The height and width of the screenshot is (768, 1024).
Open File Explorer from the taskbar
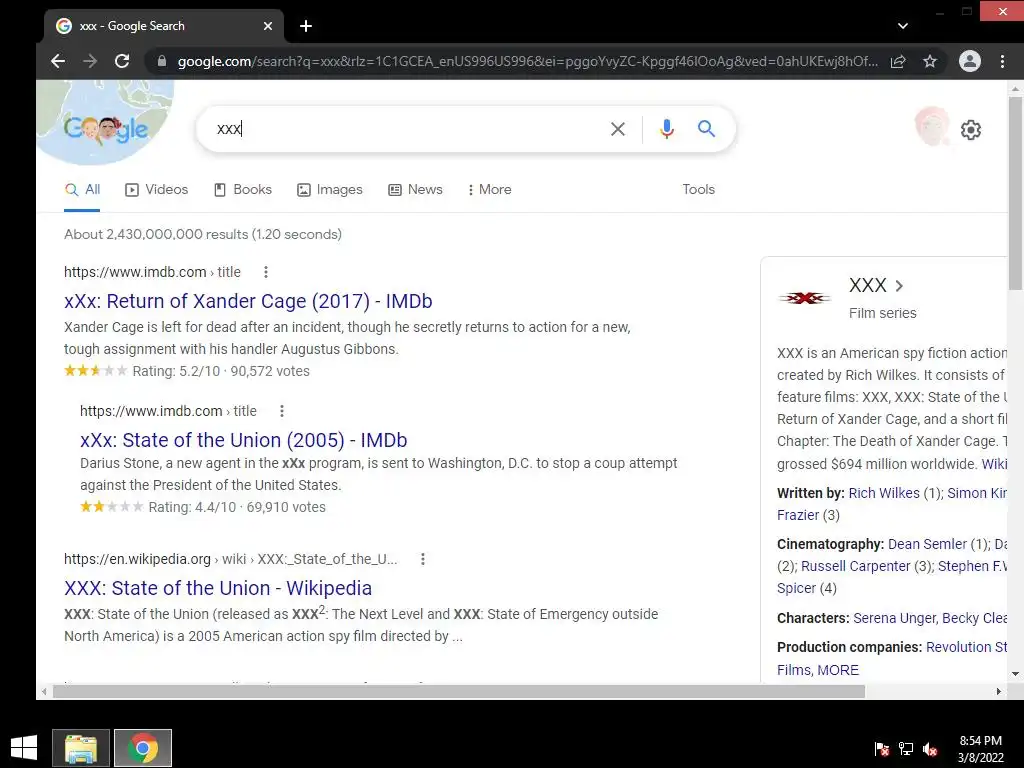click(81, 748)
